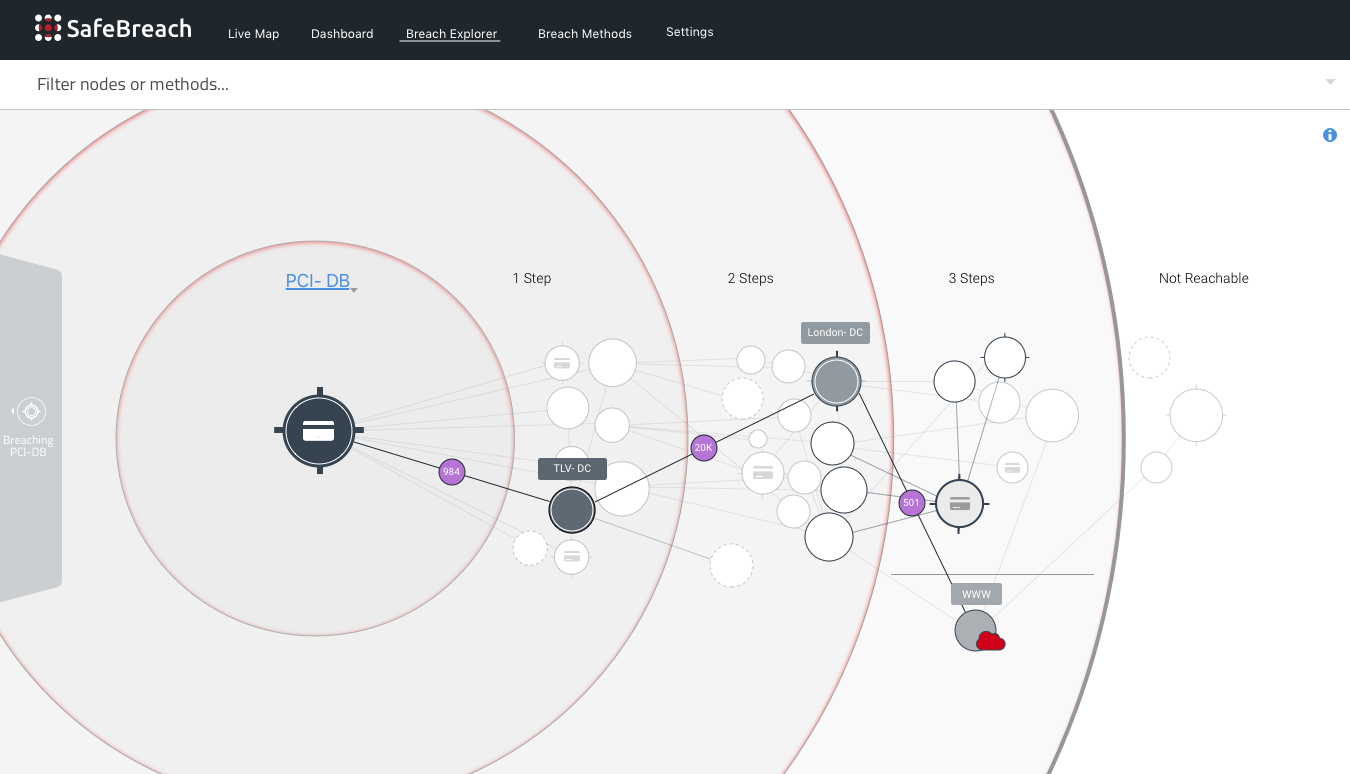Select the dashed node under Not Reachable
Screen dimensions: 1350x774
[1150, 357]
